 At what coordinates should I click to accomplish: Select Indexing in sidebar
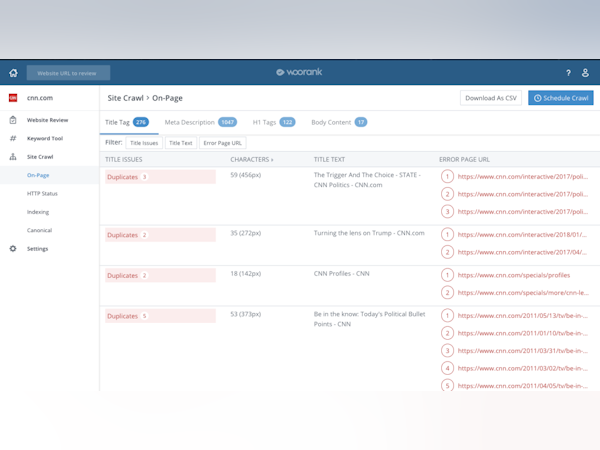38,212
